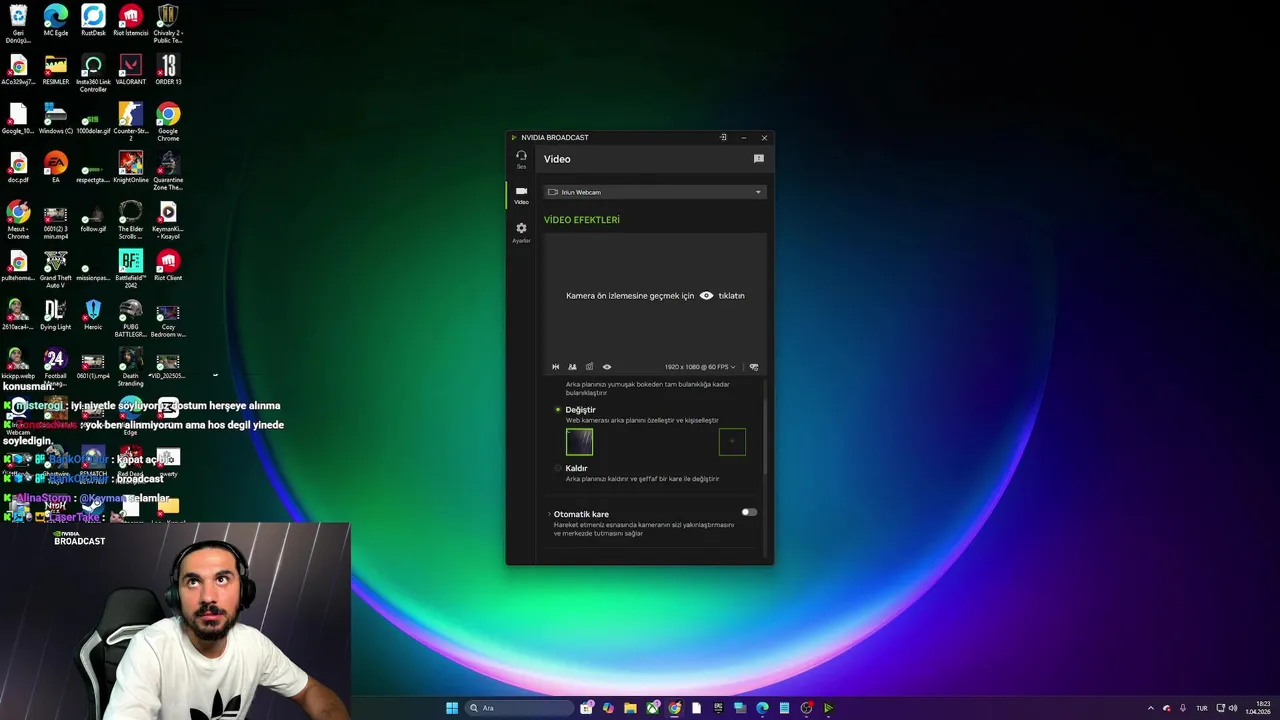The image size is (1280, 720).
Task: Click the eye icon in the preview message
Action: click(706, 296)
